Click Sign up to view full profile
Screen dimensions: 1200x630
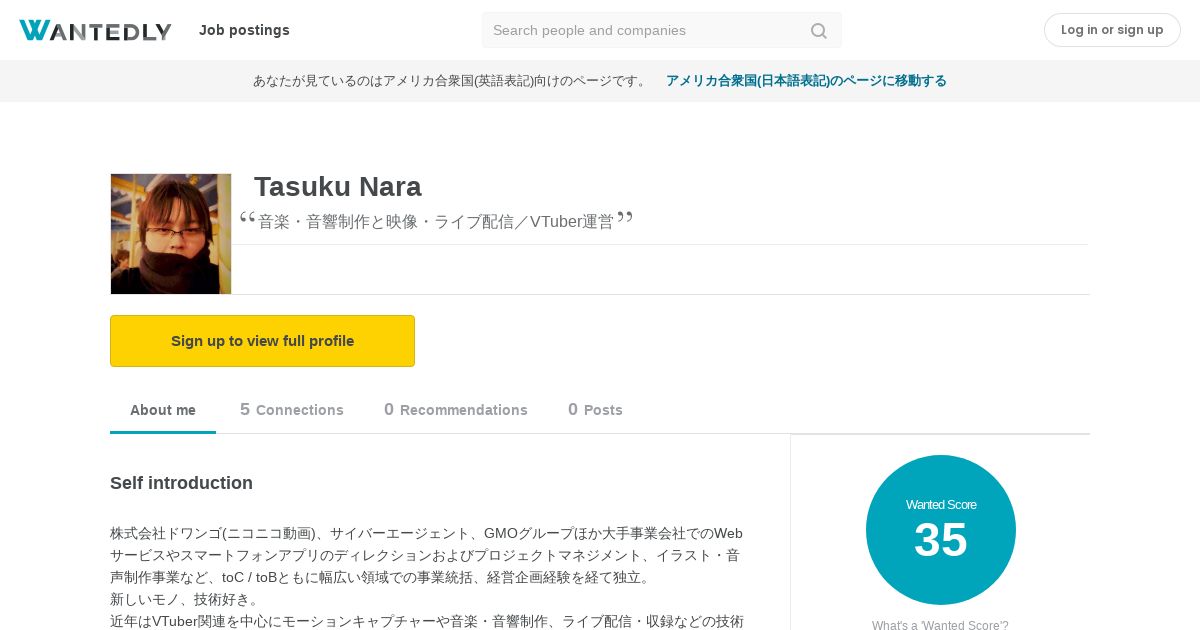(x=262, y=341)
